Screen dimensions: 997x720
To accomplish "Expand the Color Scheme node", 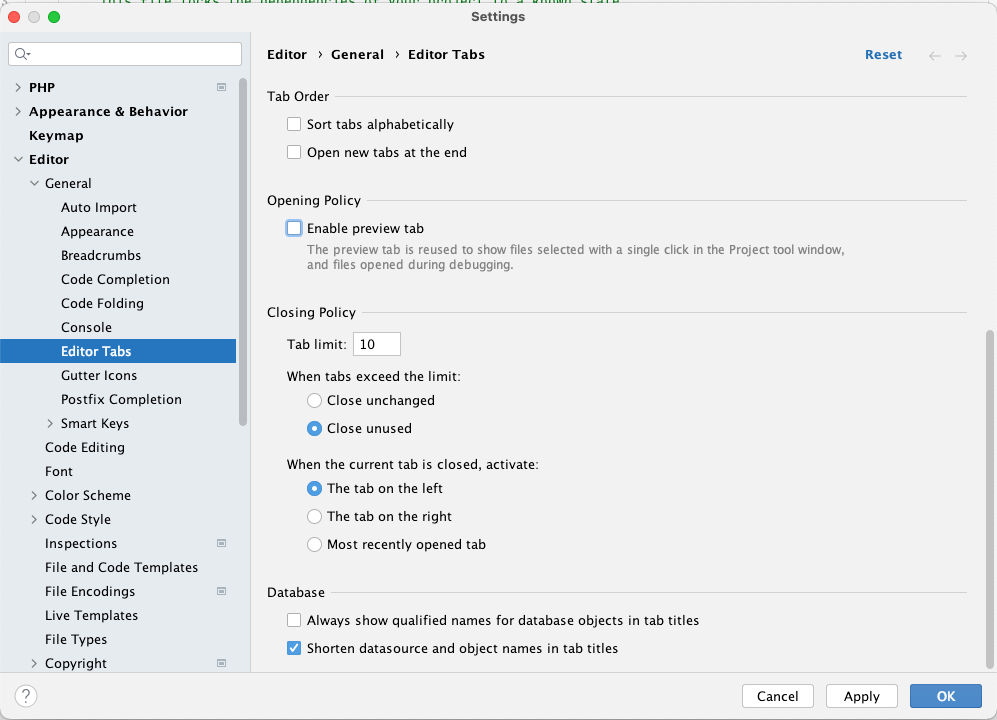I will 34,495.
